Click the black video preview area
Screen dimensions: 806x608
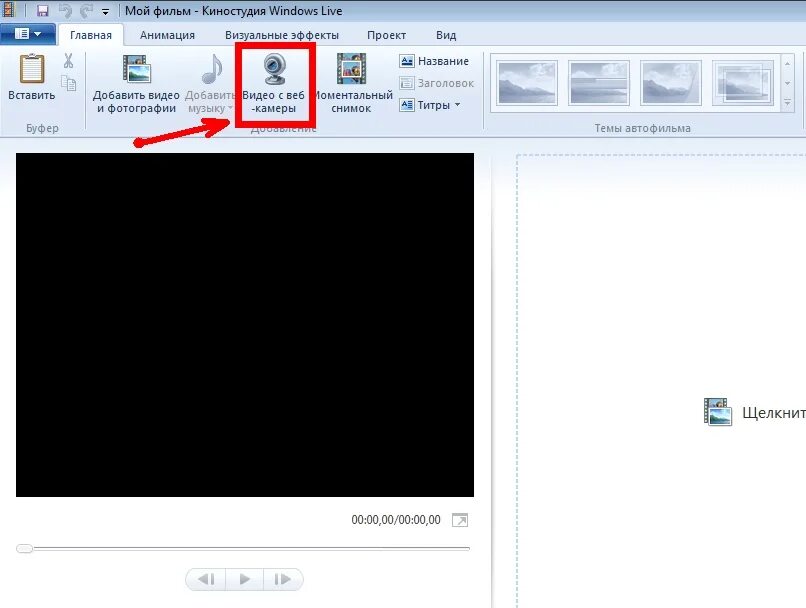tap(245, 325)
